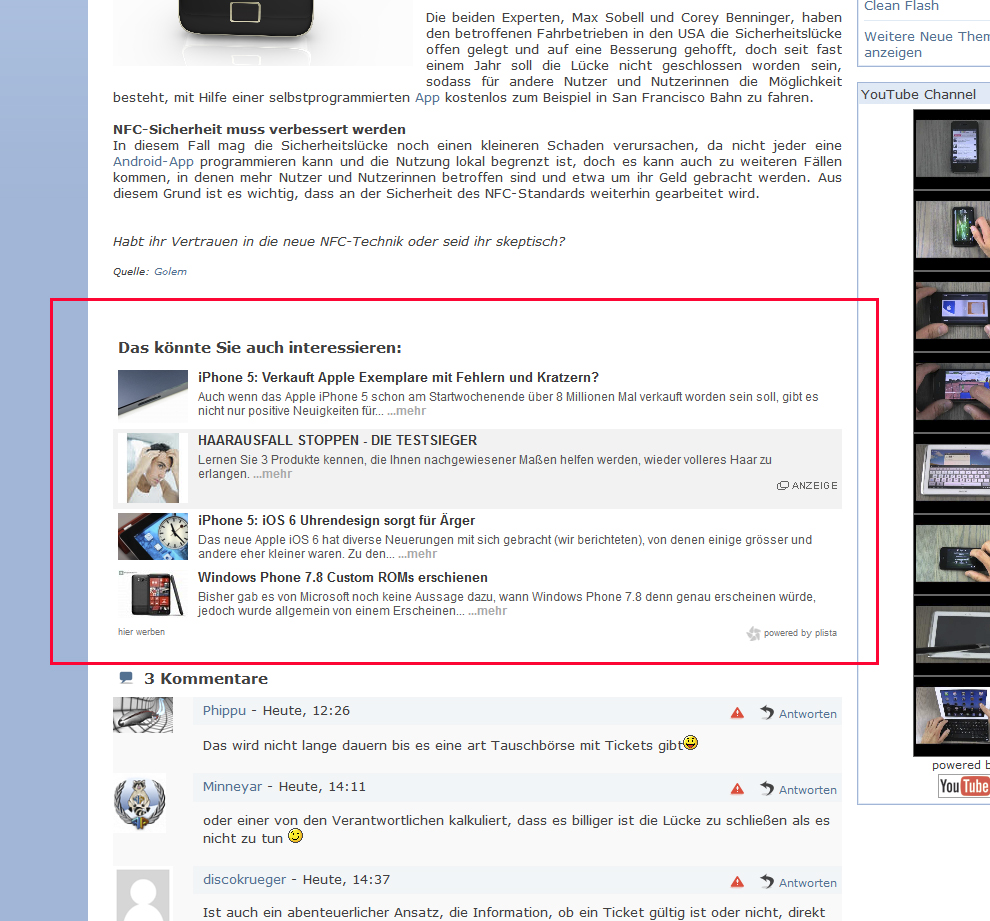Open the HAARAUSFALL STOPPEN ad headline
This screenshot has width=990, height=921.
[337, 440]
